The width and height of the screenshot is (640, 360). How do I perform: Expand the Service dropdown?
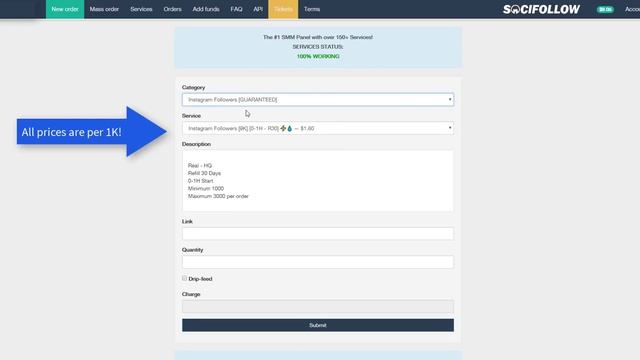(x=318, y=128)
